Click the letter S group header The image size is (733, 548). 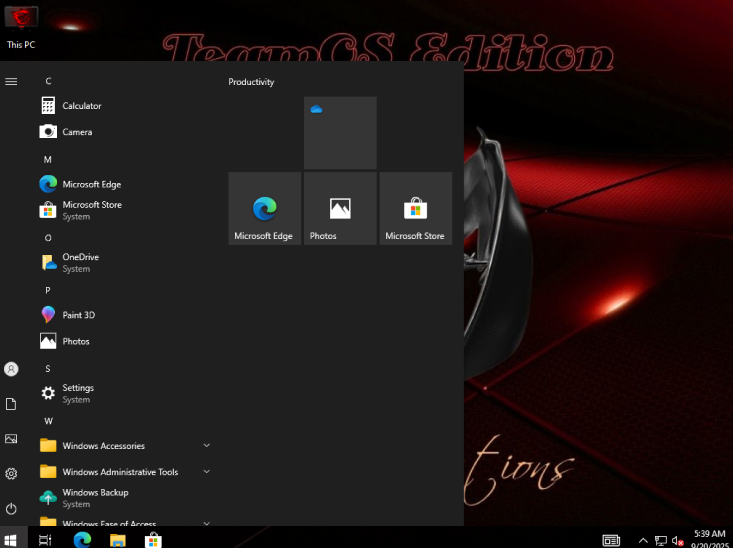pos(48,369)
